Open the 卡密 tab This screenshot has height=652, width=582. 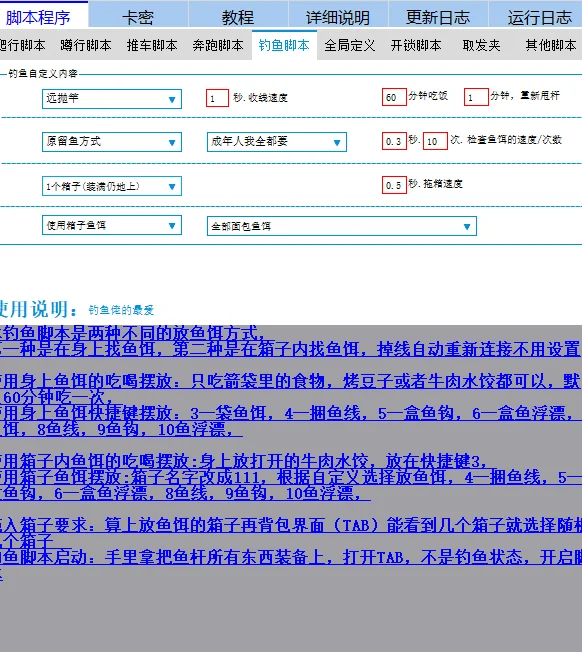coord(138,17)
